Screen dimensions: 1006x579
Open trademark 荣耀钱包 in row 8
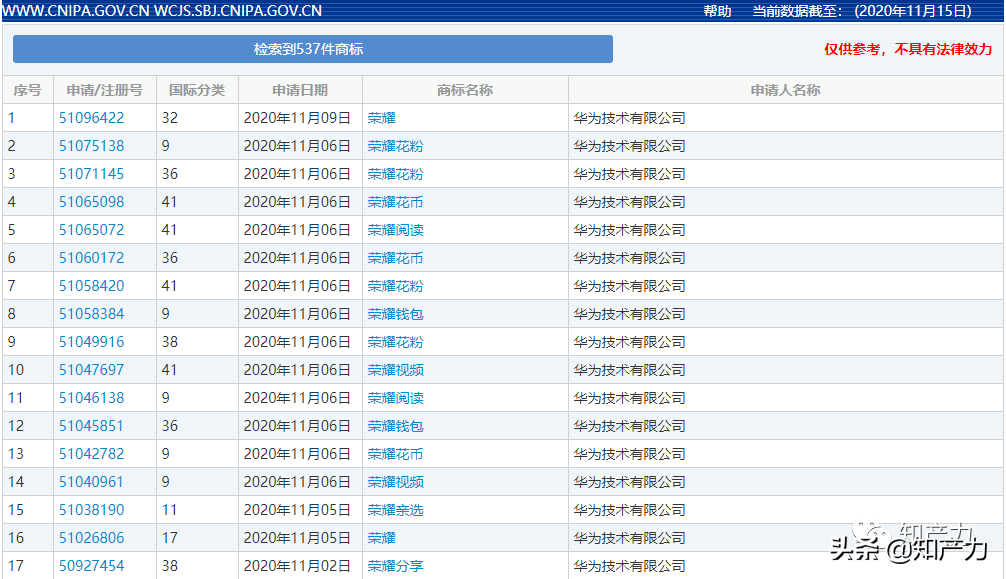tap(395, 314)
